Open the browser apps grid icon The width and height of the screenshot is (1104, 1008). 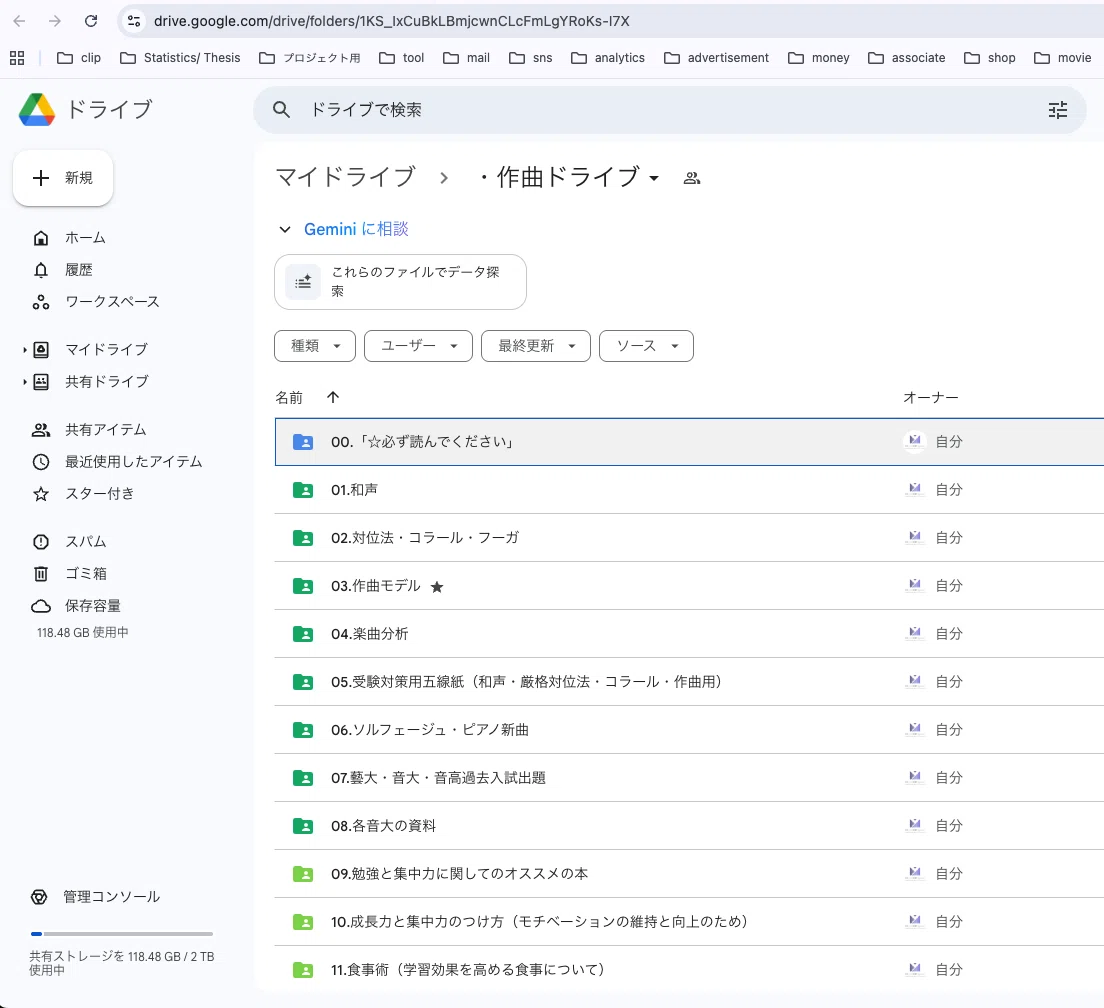[x=17, y=58]
